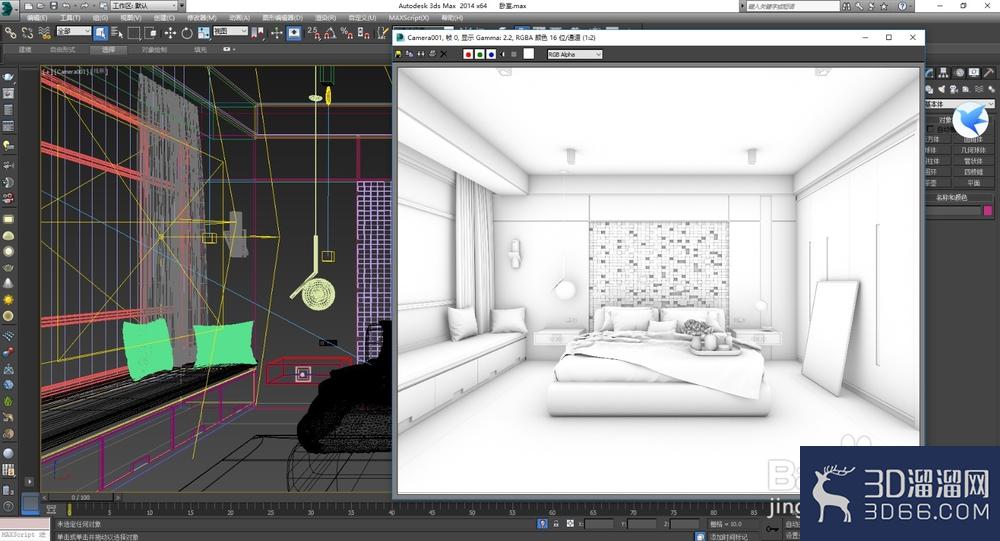
Task: Copy image in render frame window
Action: pos(409,54)
